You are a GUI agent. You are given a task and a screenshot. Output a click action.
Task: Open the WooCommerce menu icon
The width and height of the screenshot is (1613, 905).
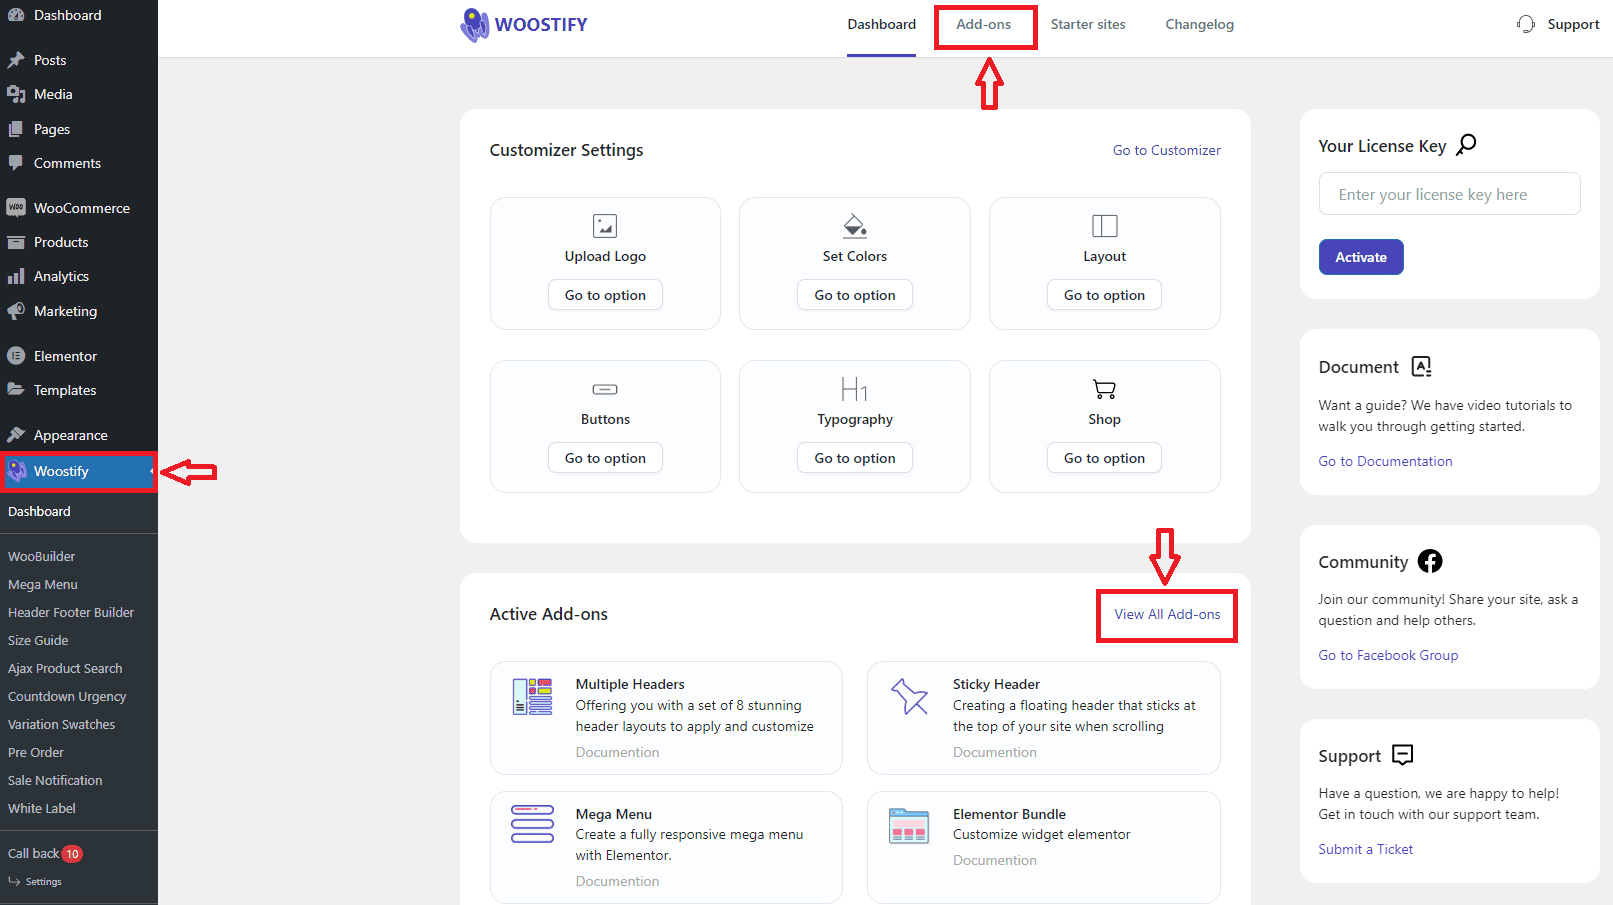(17, 207)
